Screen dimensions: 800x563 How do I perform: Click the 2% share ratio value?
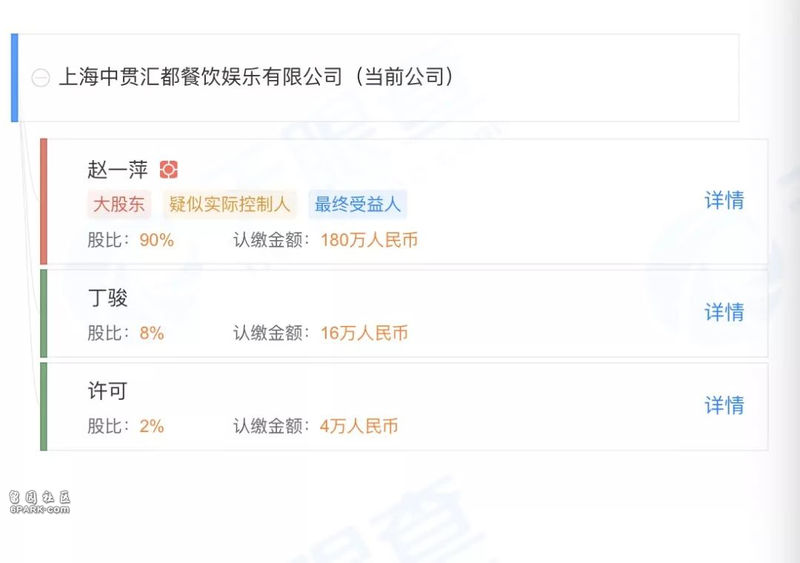[x=152, y=426]
